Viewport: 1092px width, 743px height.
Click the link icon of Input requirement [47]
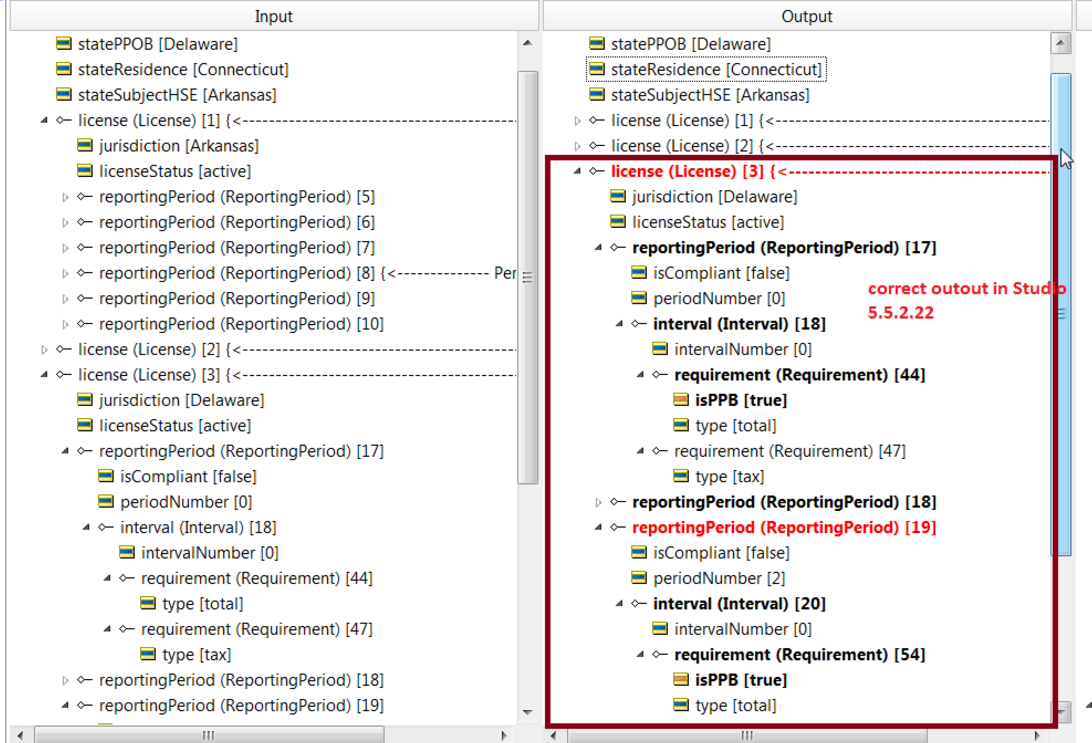click(x=126, y=629)
